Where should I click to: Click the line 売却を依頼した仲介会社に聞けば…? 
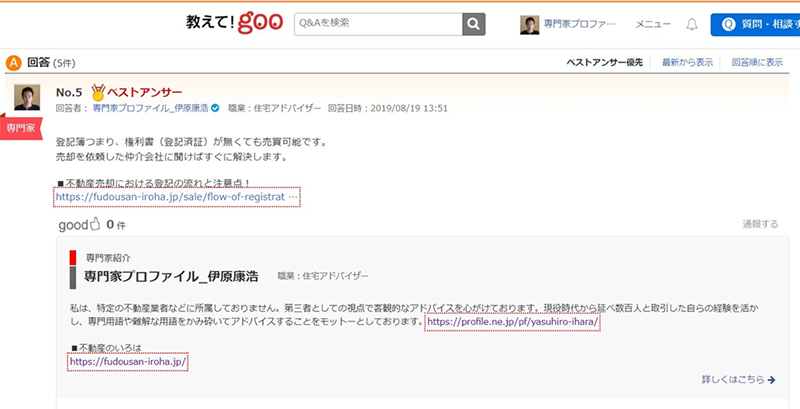pos(171,157)
